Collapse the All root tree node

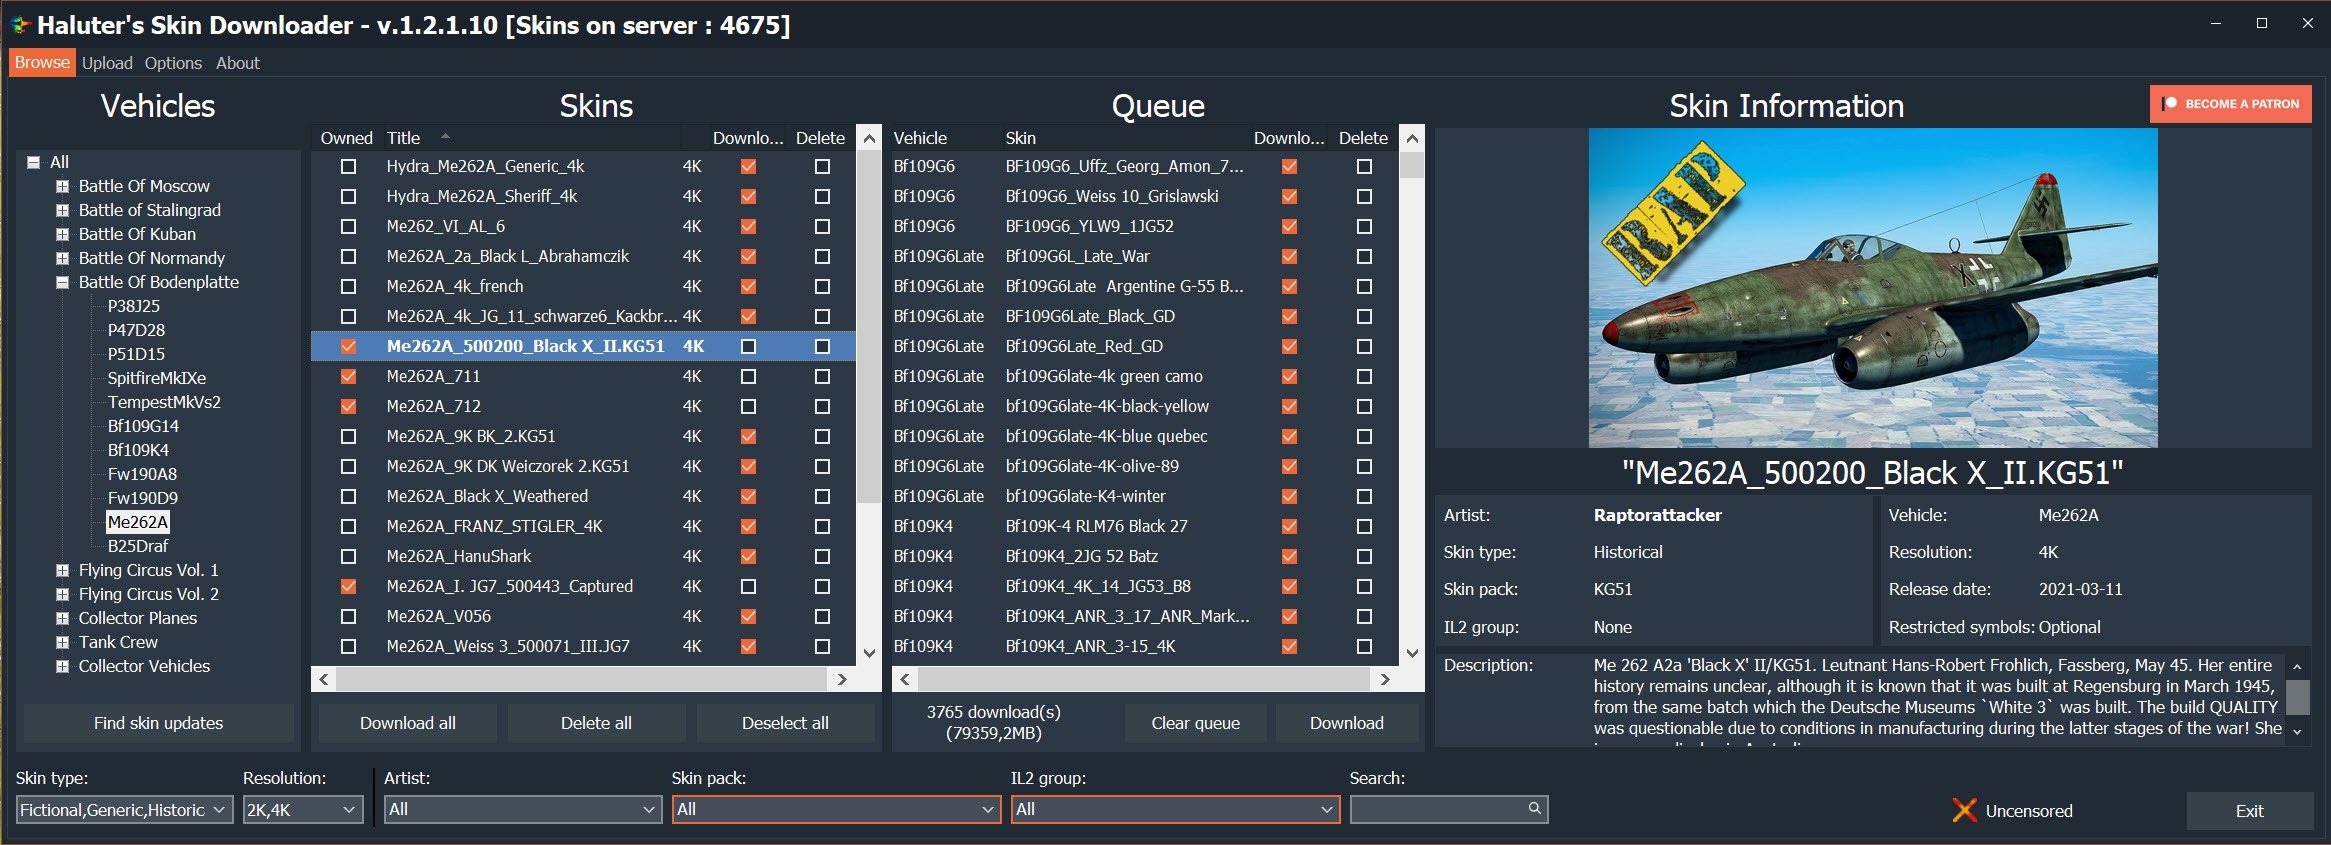click(x=34, y=162)
